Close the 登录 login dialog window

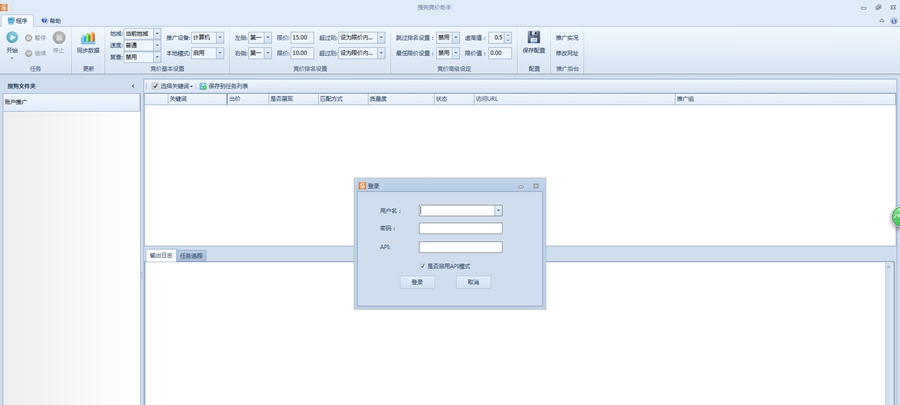point(536,186)
